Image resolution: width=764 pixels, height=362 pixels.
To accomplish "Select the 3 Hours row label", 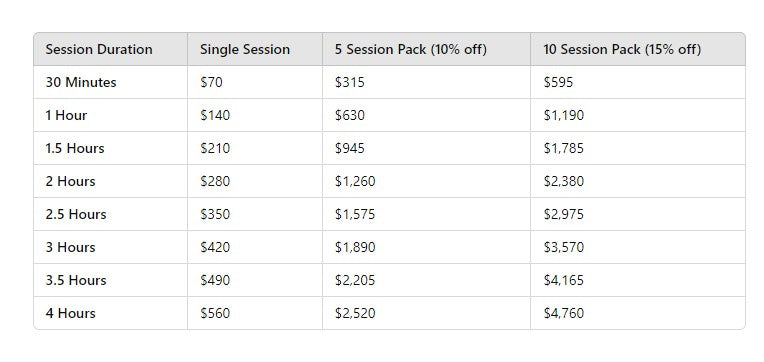I will click(x=70, y=248).
